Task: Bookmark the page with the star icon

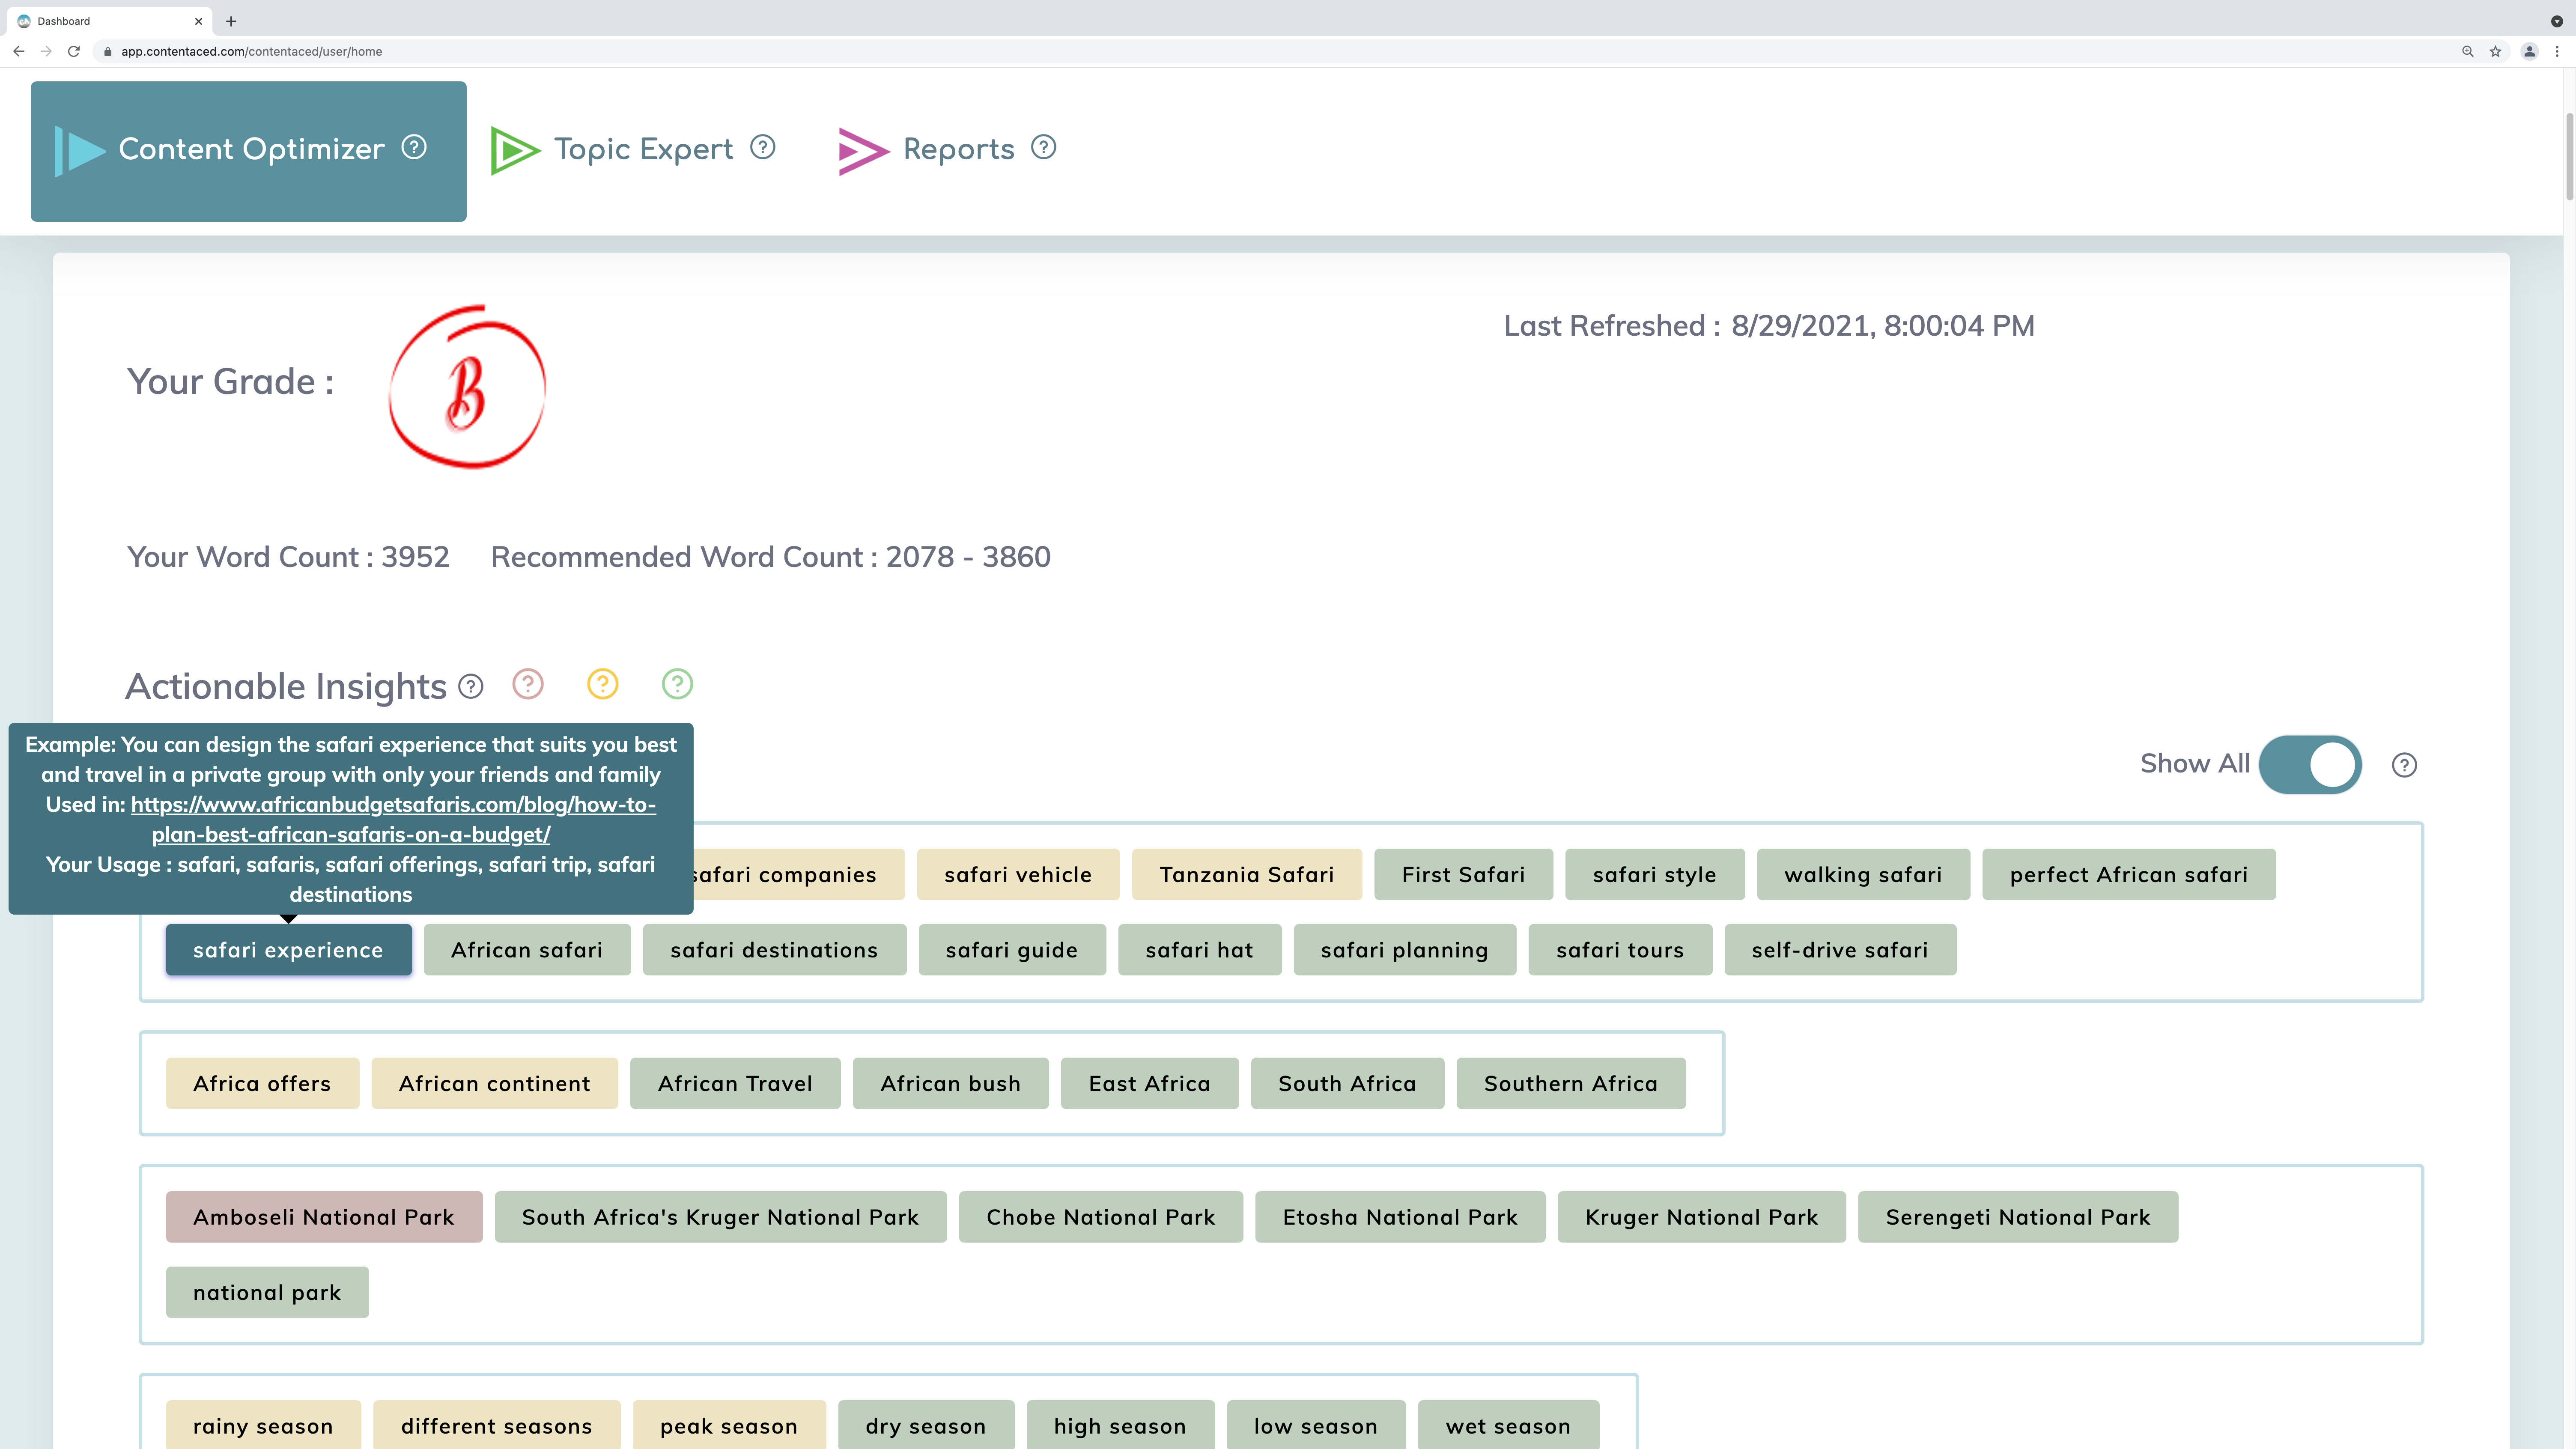Action: click(2495, 51)
